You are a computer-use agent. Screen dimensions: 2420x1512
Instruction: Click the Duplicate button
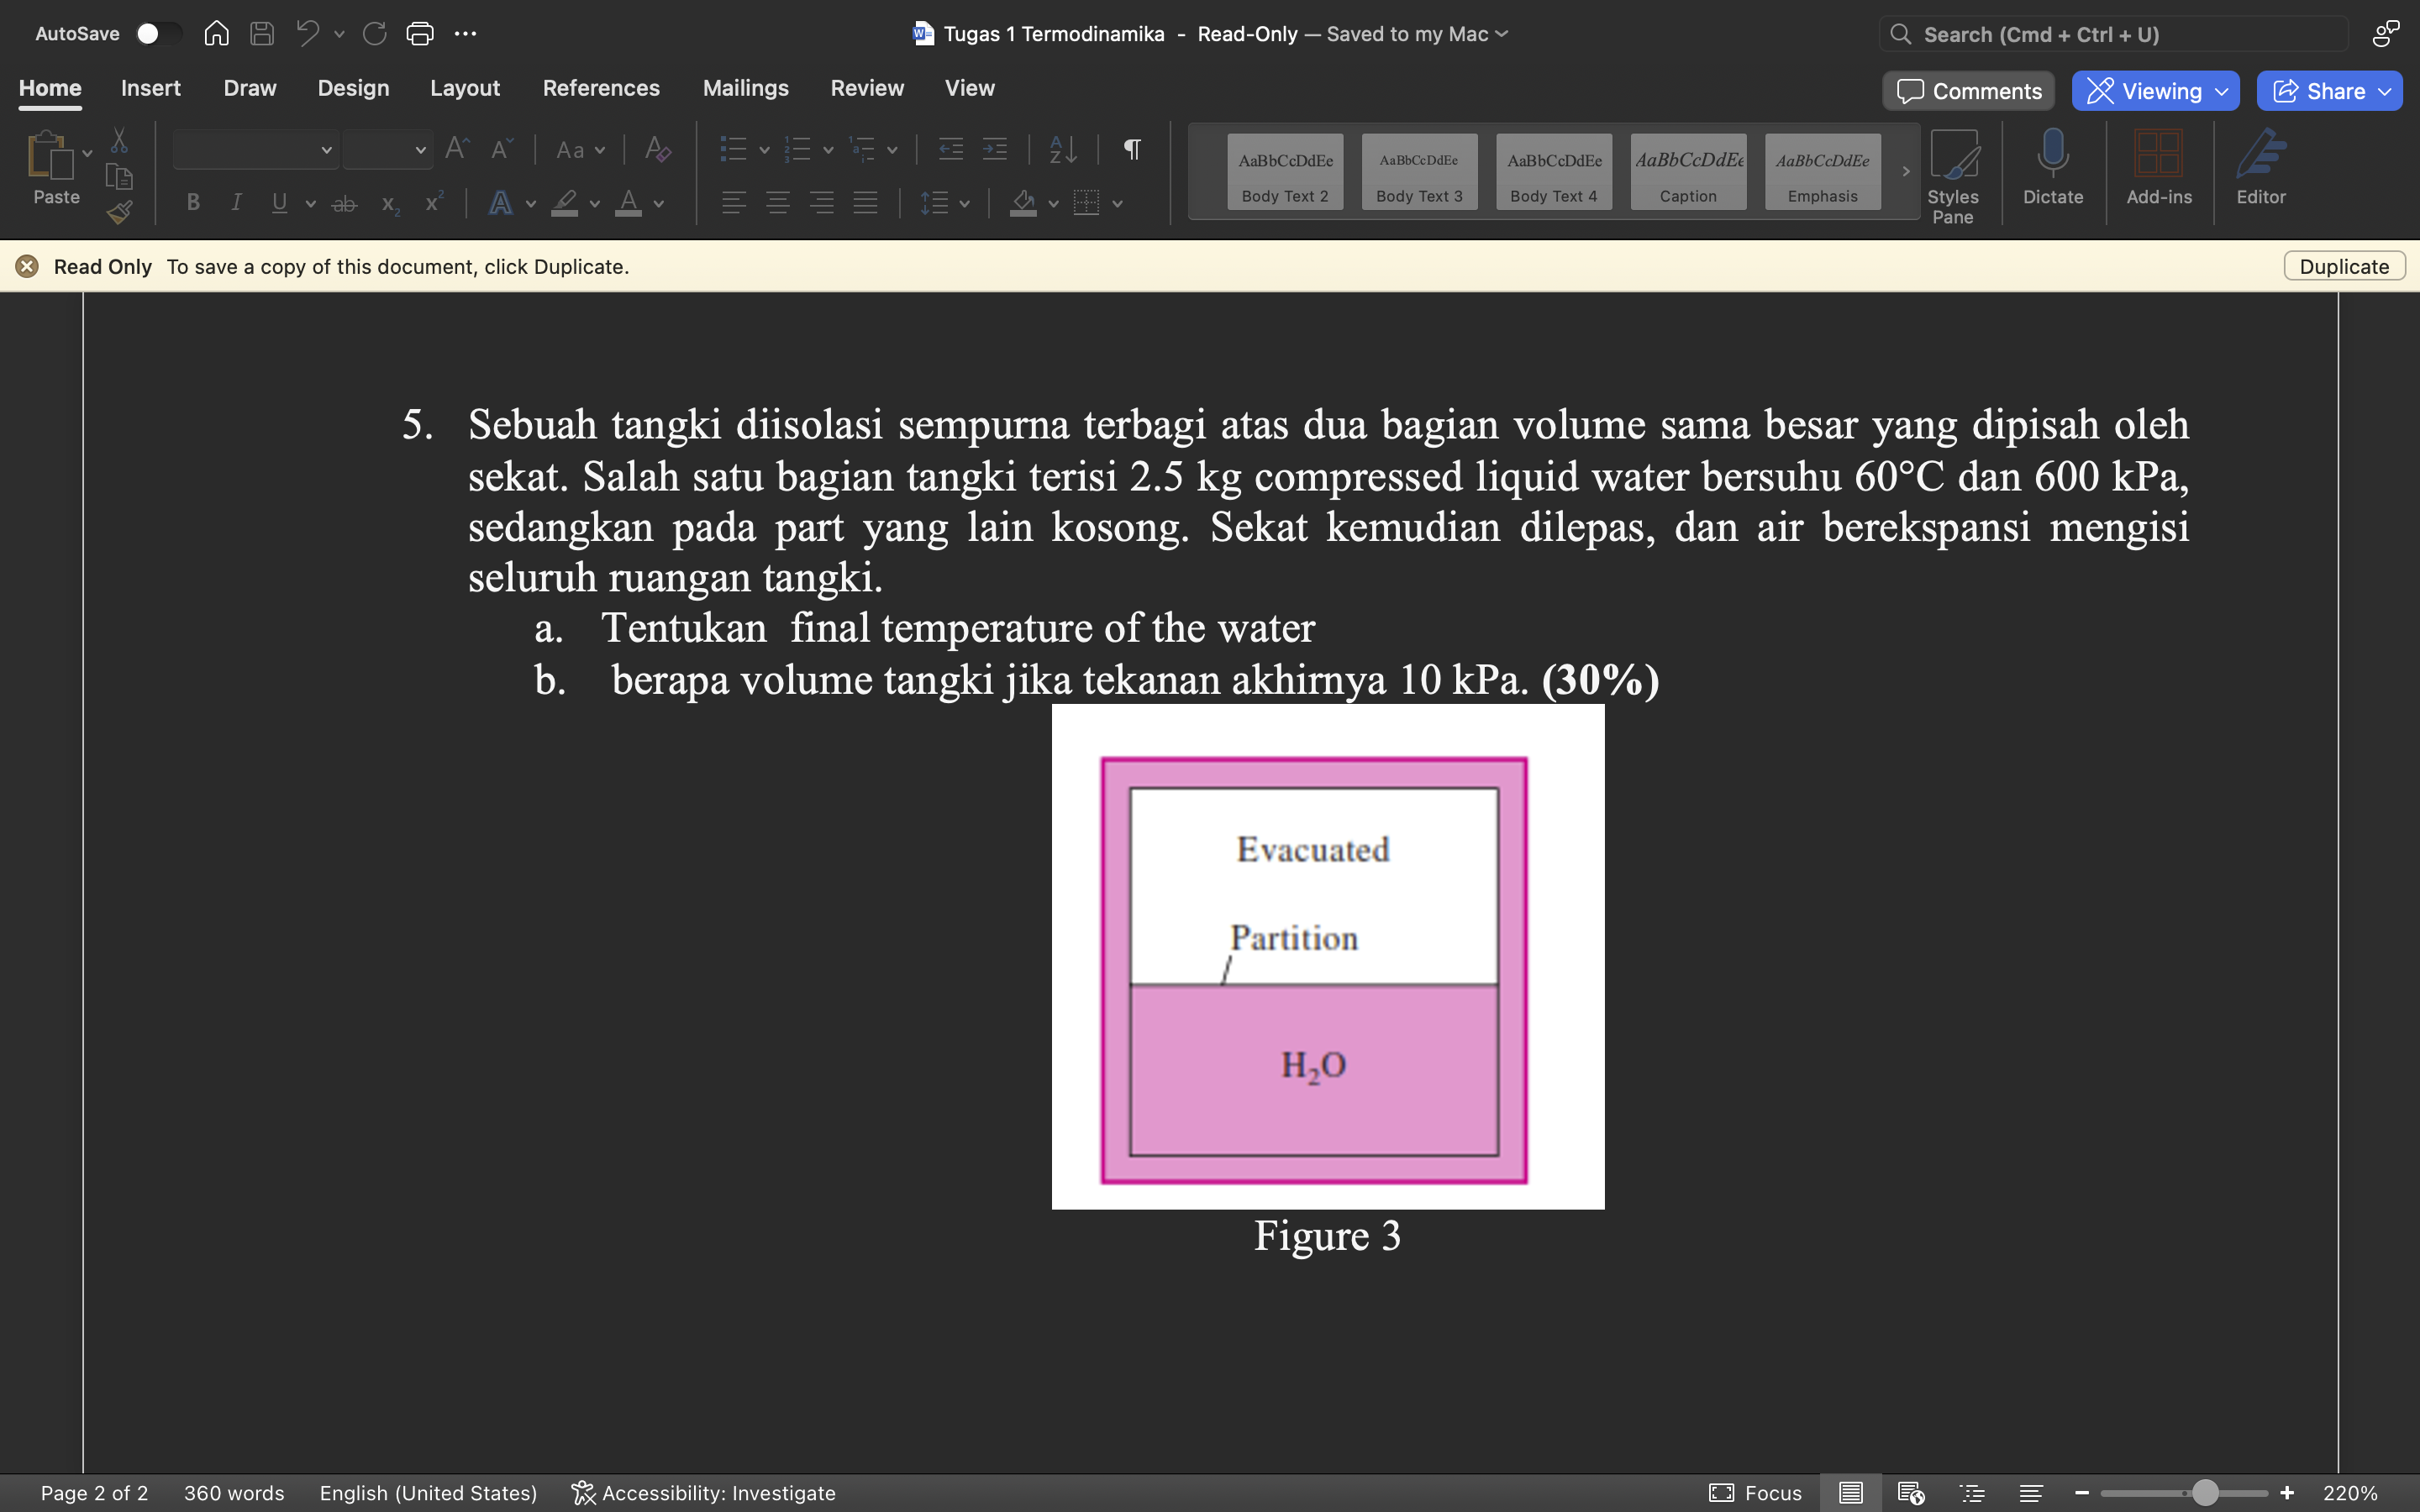tap(2344, 265)
